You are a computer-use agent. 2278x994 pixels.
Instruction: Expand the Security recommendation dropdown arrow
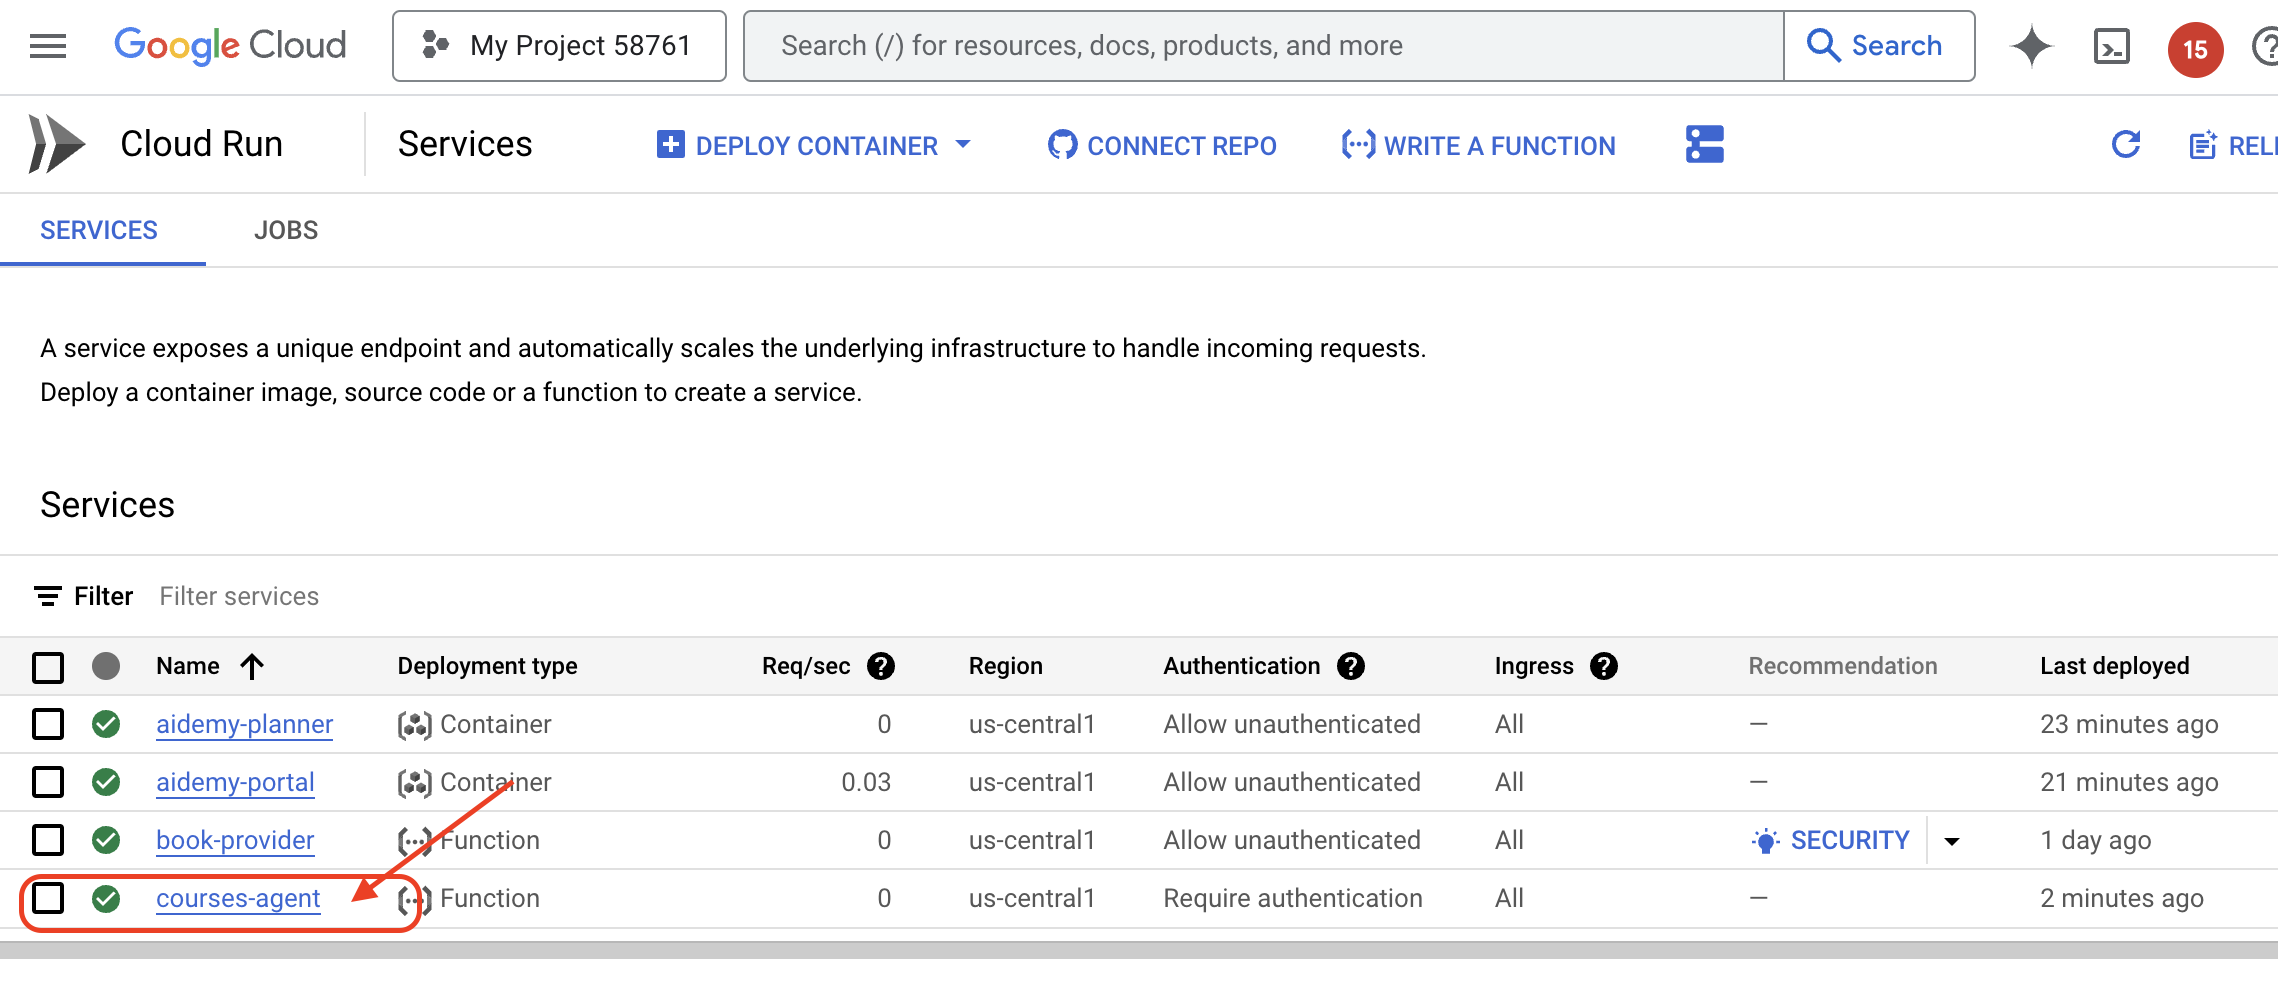(1951, 841)
